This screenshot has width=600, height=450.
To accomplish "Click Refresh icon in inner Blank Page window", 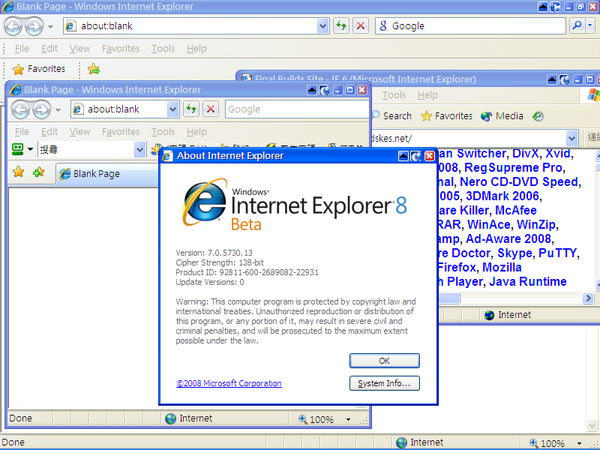I will 191,109.
